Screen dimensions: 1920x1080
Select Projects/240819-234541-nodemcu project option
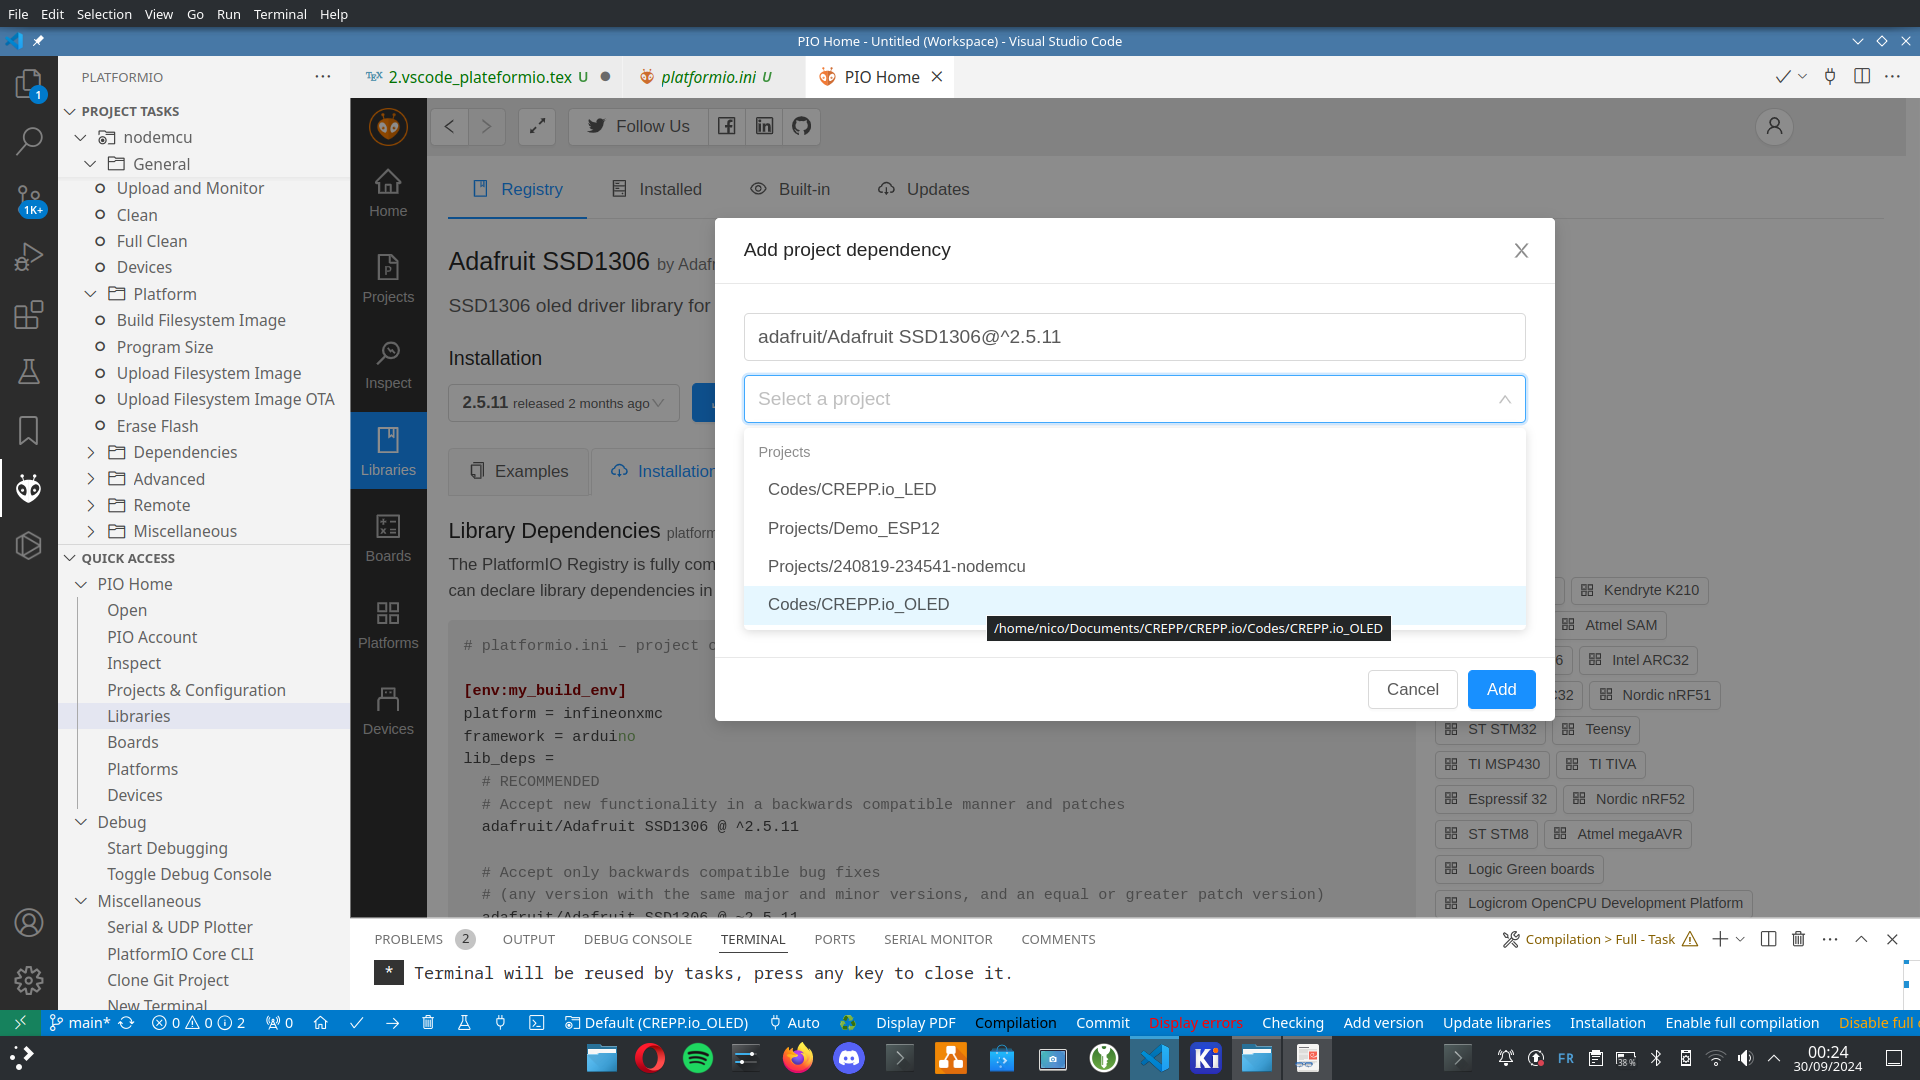[x=1134, y=566]
